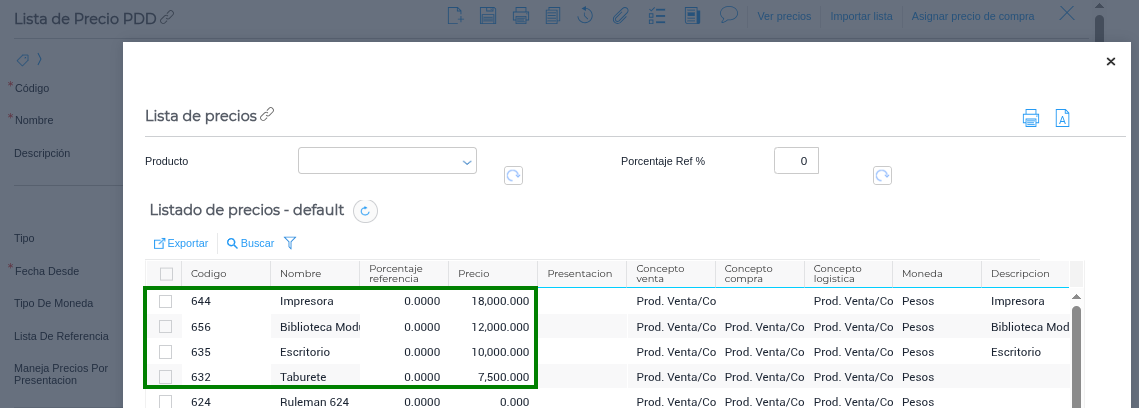The width and height of the screenshot is (1139, 408).
Task: Open the filter funnel in the grid toolbar
Action: coord(290,243)
